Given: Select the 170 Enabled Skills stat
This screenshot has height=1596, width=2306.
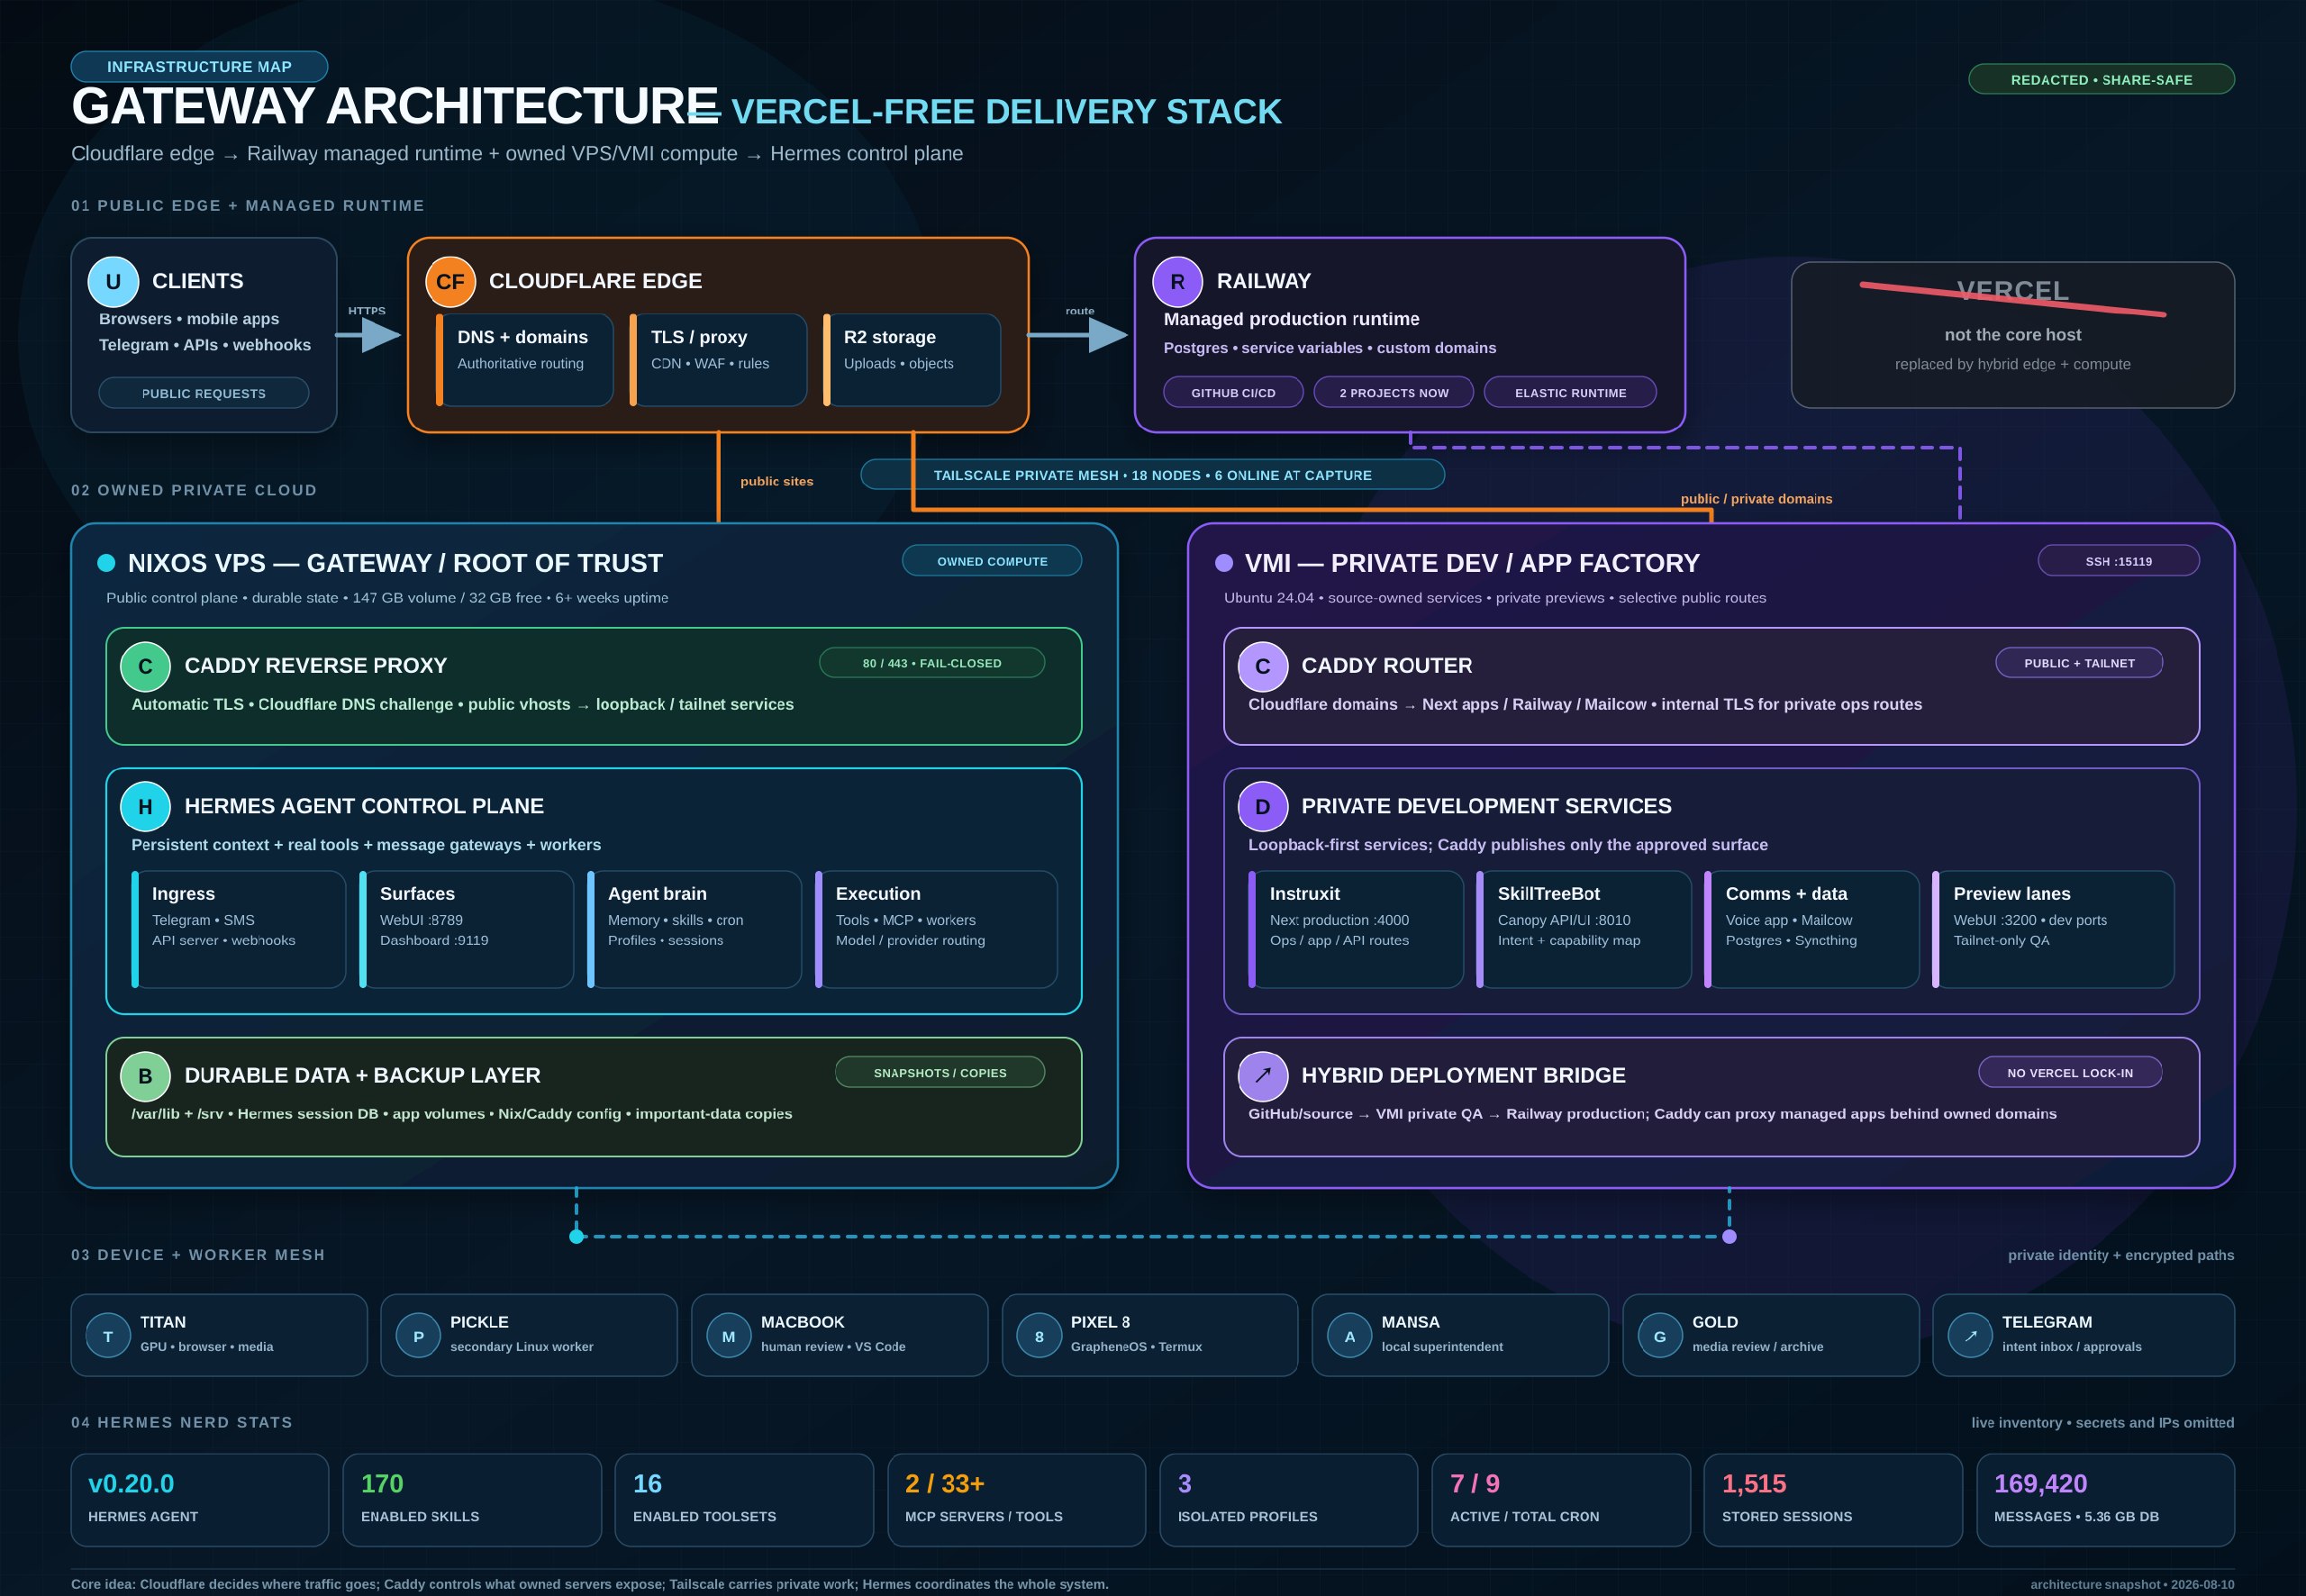Looking at the screenshot, I should coord(472,1500).
